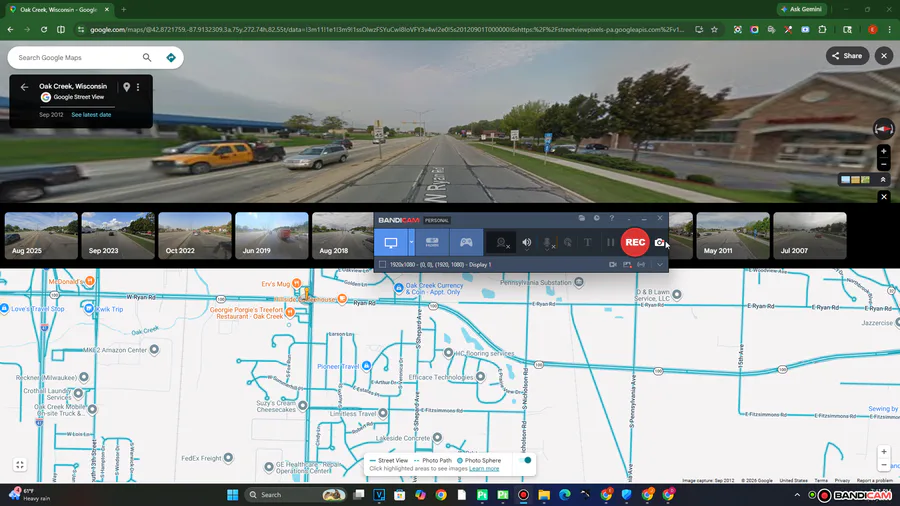Go back from Oak Creek Street View
The width and height of the screenshot is (900, 506).
pos(24,87)
